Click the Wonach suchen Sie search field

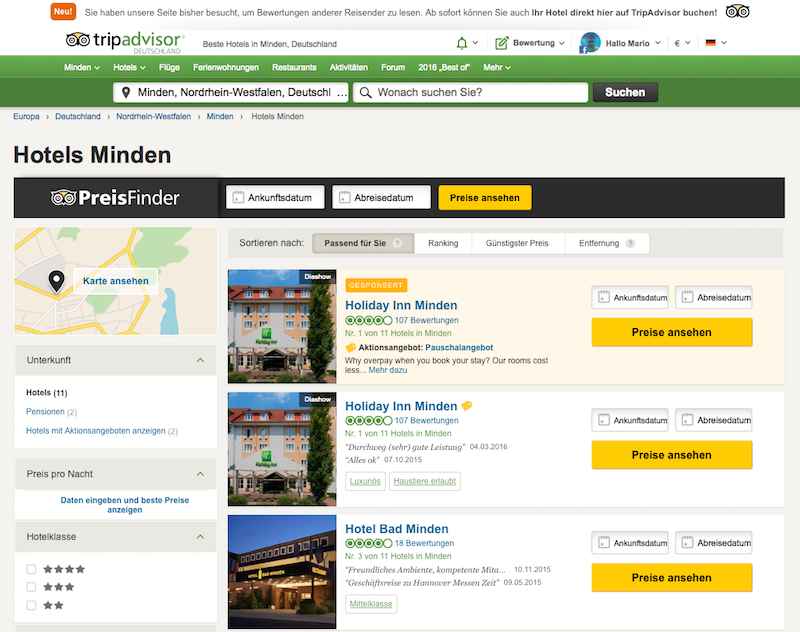(470, 92)
